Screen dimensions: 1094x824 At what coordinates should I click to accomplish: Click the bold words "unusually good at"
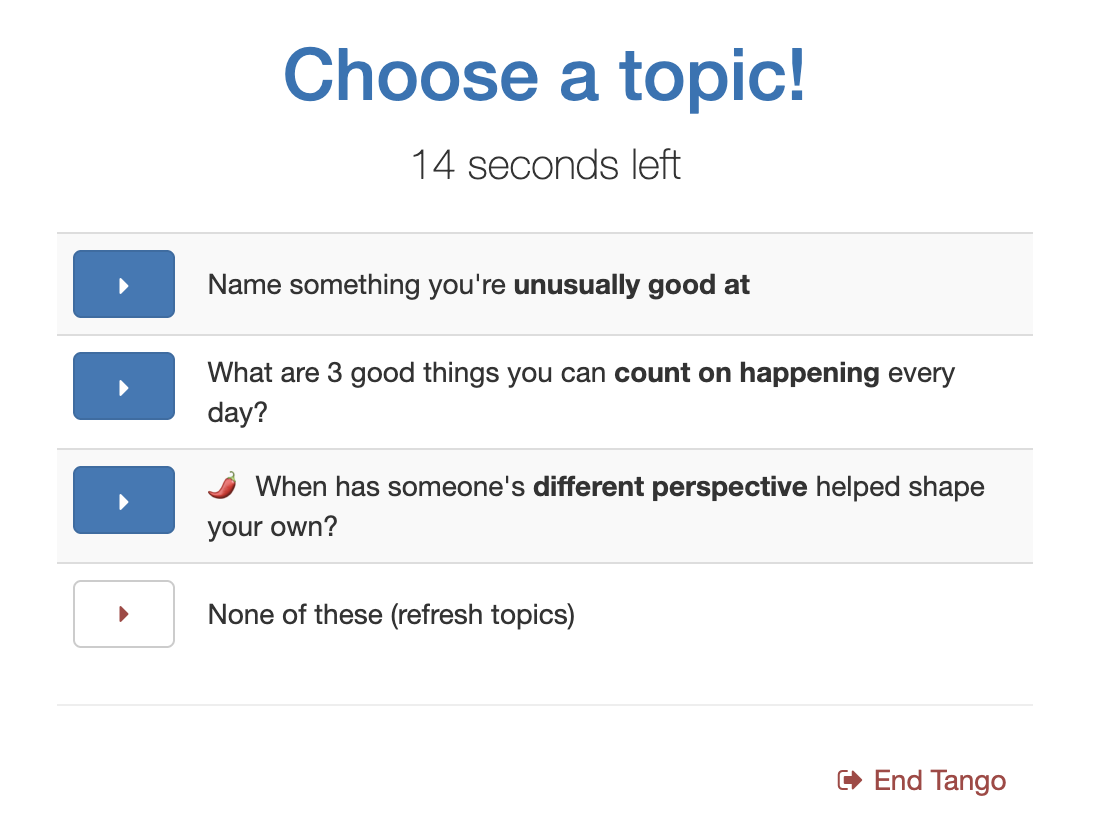(631, 285)
